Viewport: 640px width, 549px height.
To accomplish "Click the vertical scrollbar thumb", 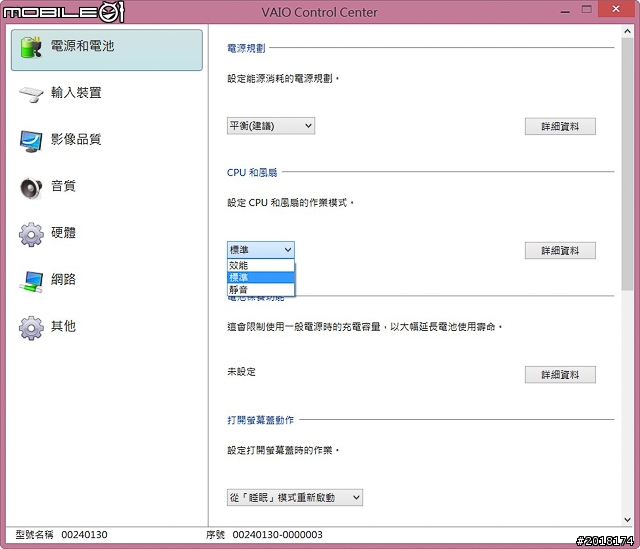I will point(627,164).
